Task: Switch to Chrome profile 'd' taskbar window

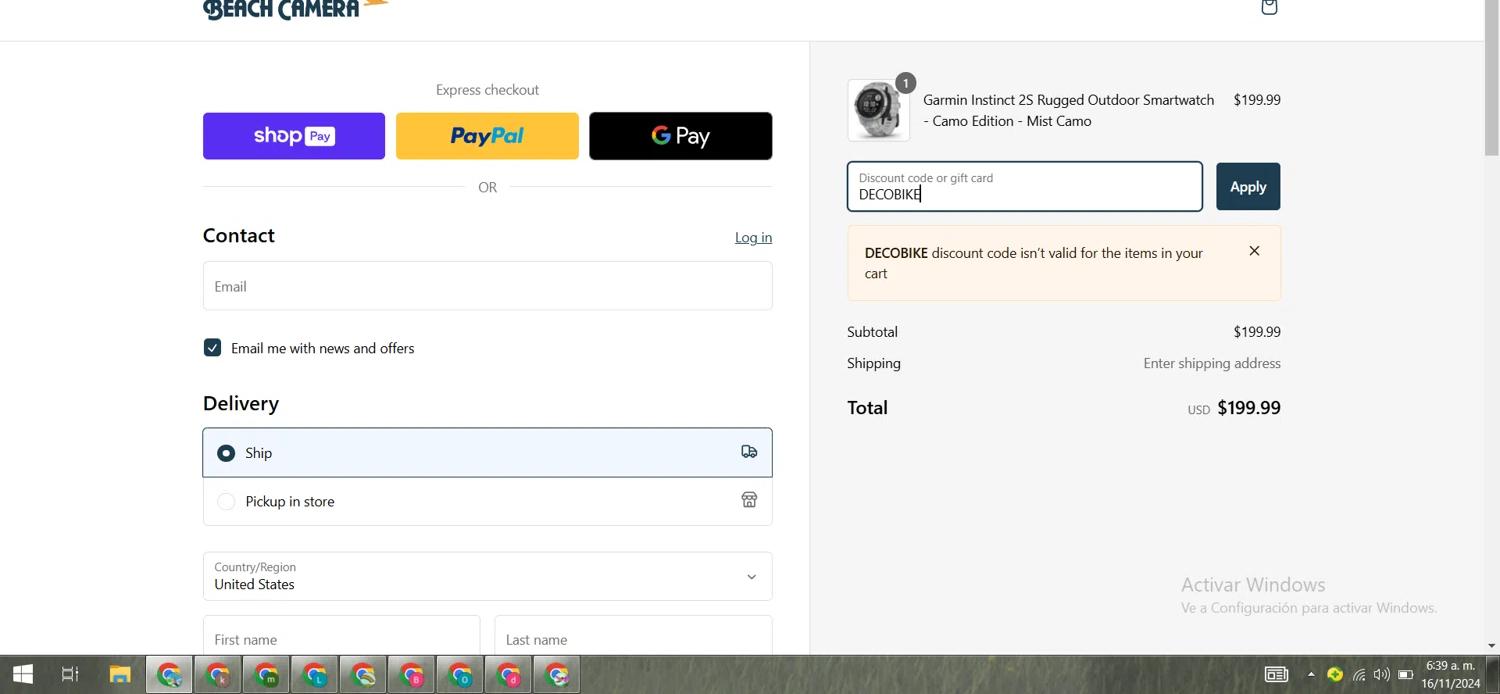Action: point(509,675)
